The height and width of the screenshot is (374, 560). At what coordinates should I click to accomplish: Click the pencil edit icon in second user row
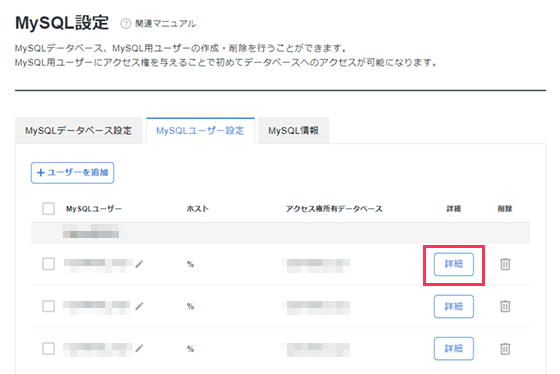tap(139, 306)
